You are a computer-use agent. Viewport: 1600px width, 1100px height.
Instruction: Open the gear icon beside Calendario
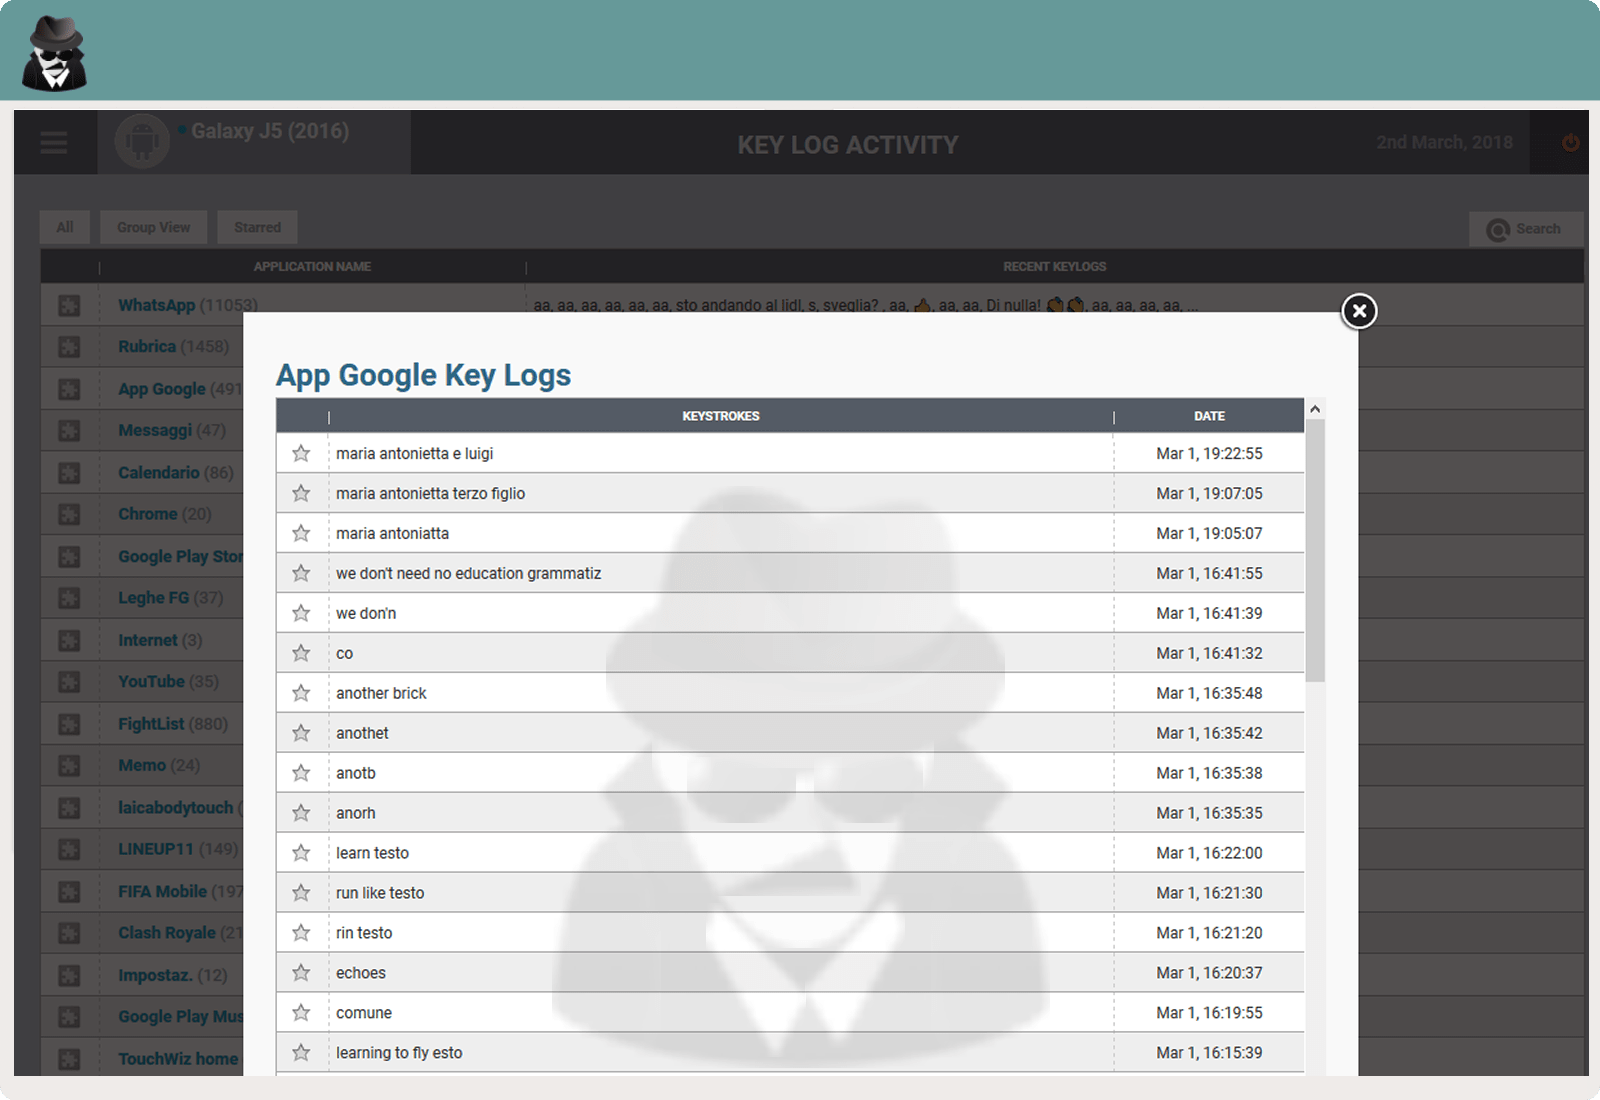[x=68, y=472]
